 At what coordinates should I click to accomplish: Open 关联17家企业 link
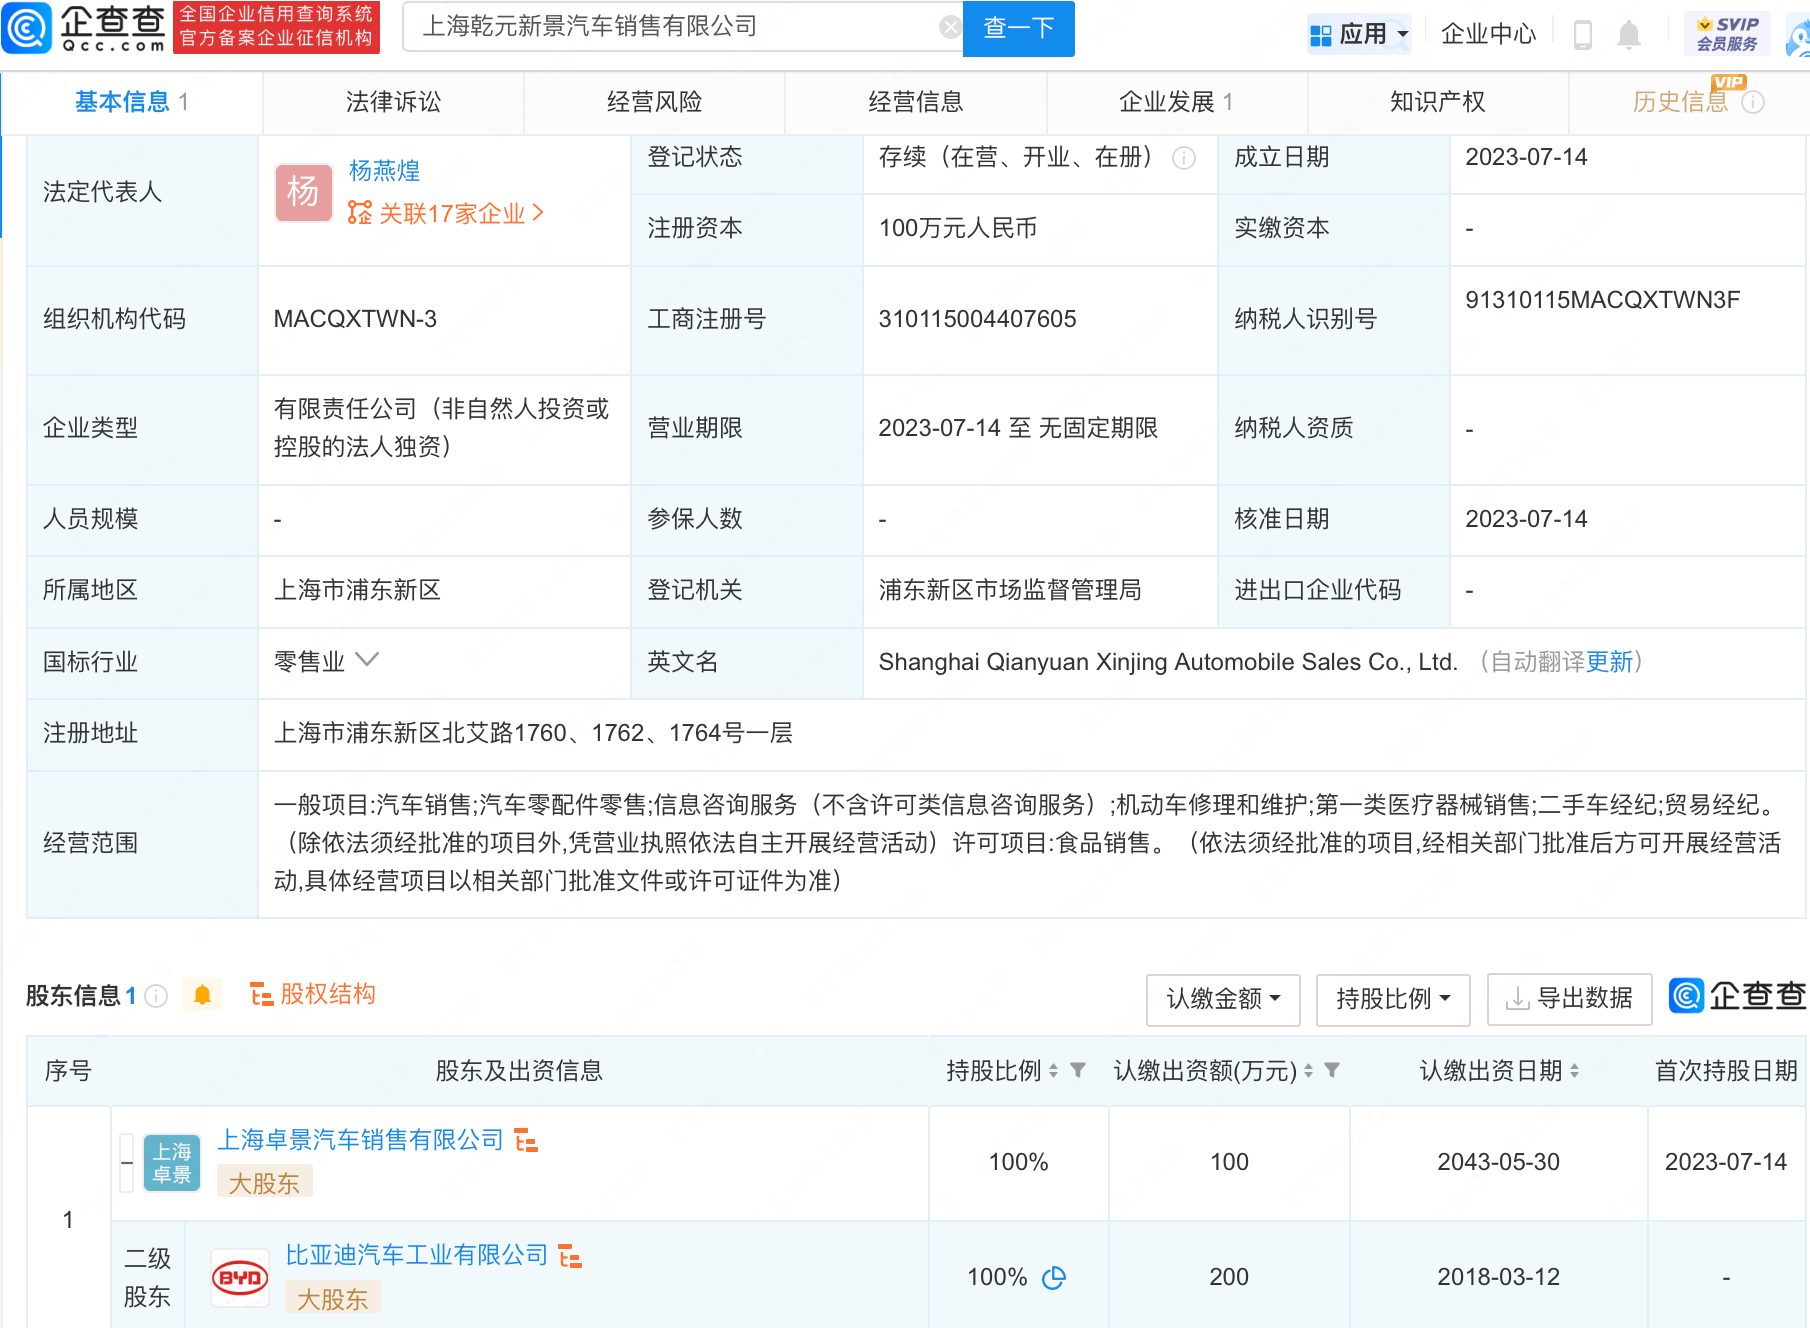(447, 213)
